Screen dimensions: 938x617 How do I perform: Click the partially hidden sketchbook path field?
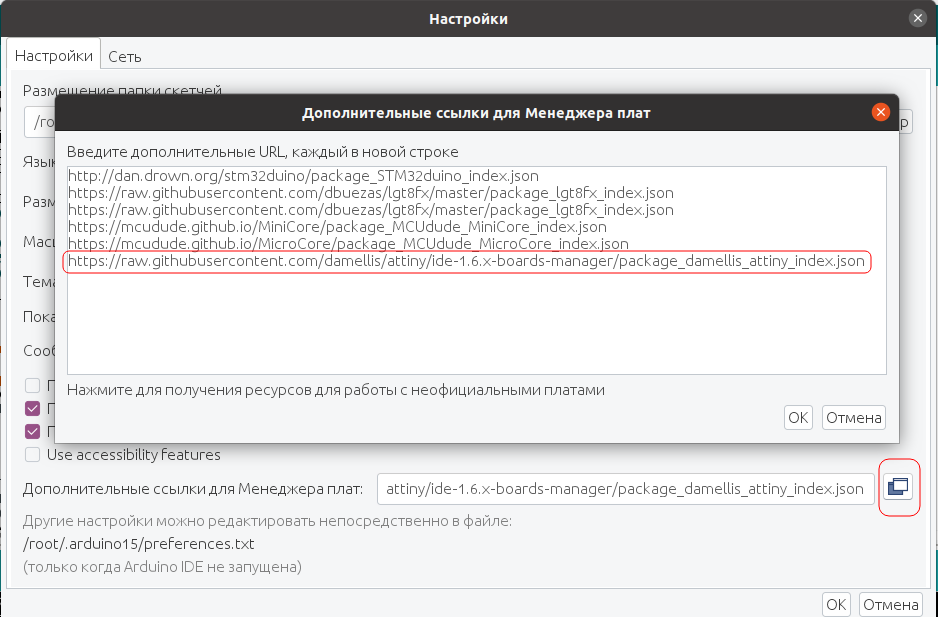point(39,122)
